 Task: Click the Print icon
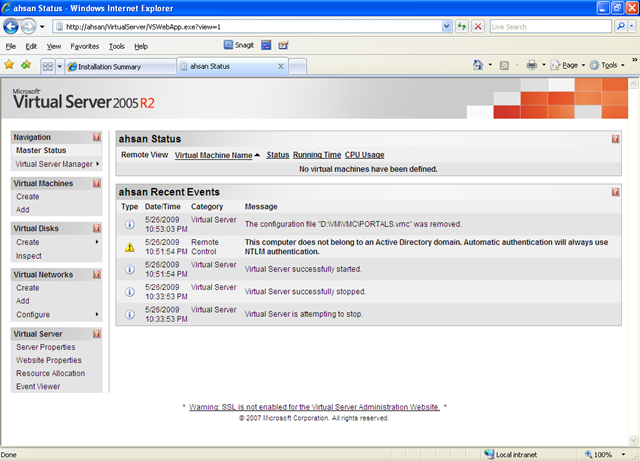point(531,65)
